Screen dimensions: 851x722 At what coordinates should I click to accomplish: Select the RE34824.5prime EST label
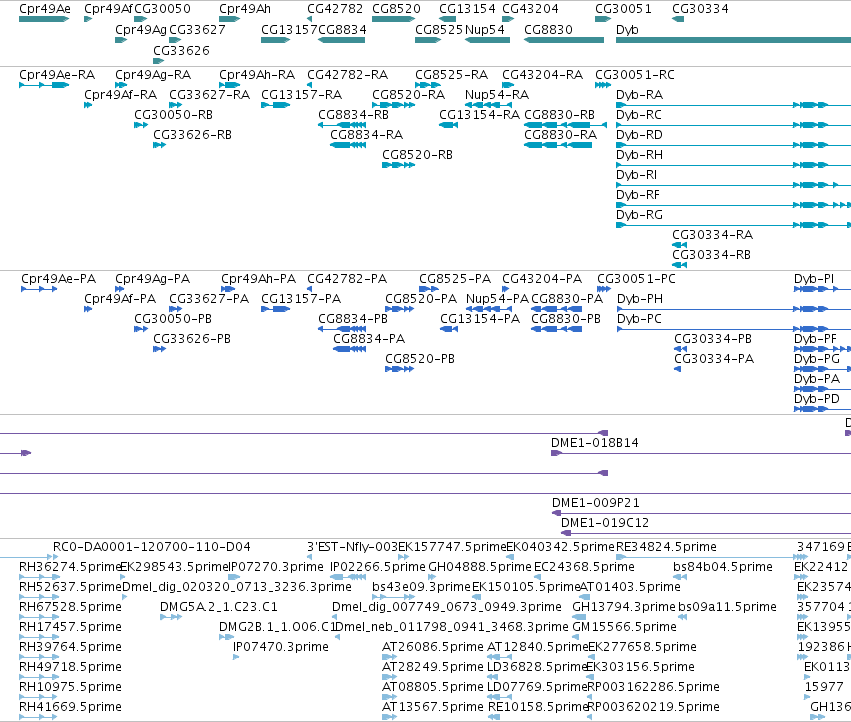pos(666,547)
